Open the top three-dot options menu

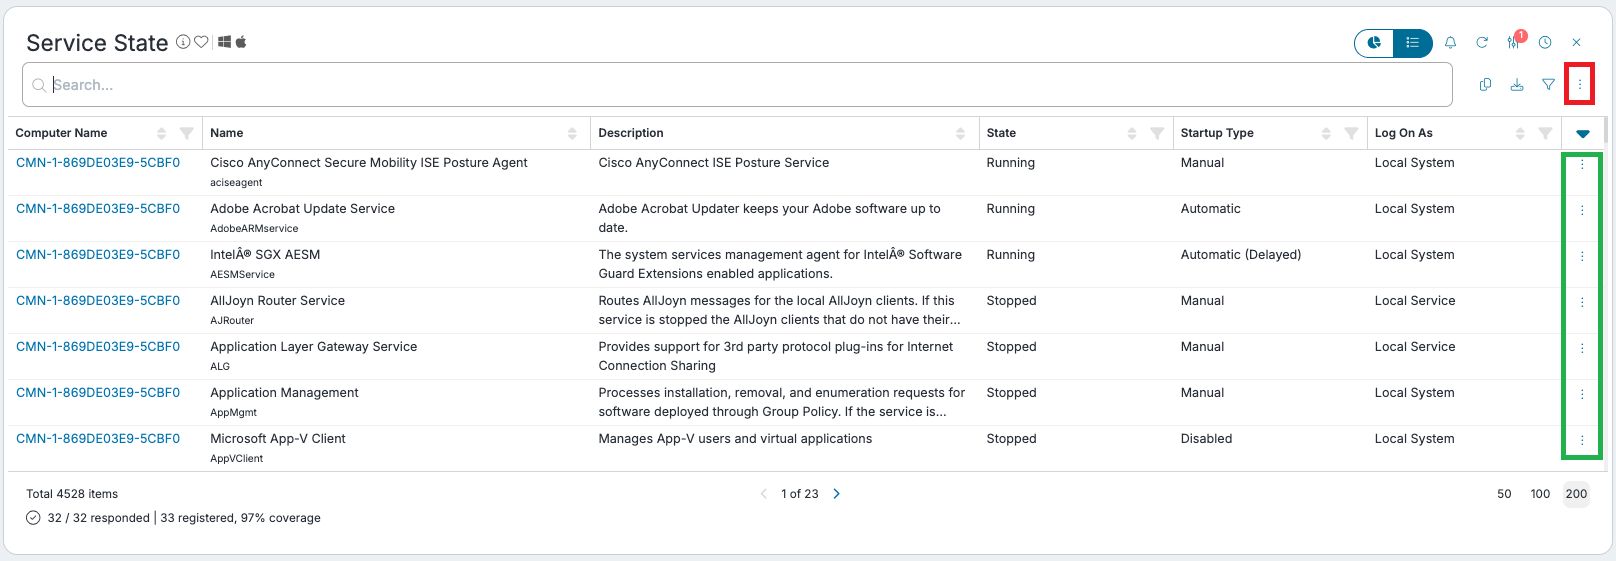point(1580,85)
